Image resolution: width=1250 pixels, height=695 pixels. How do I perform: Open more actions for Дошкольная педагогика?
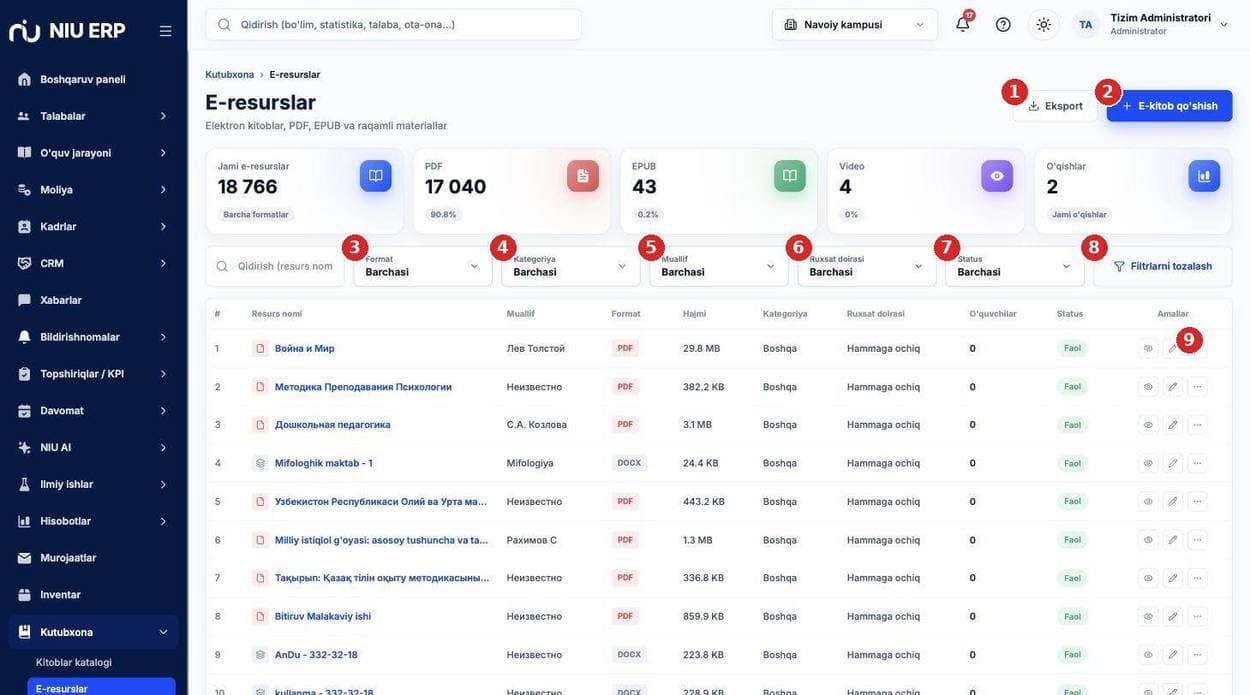1197,425
